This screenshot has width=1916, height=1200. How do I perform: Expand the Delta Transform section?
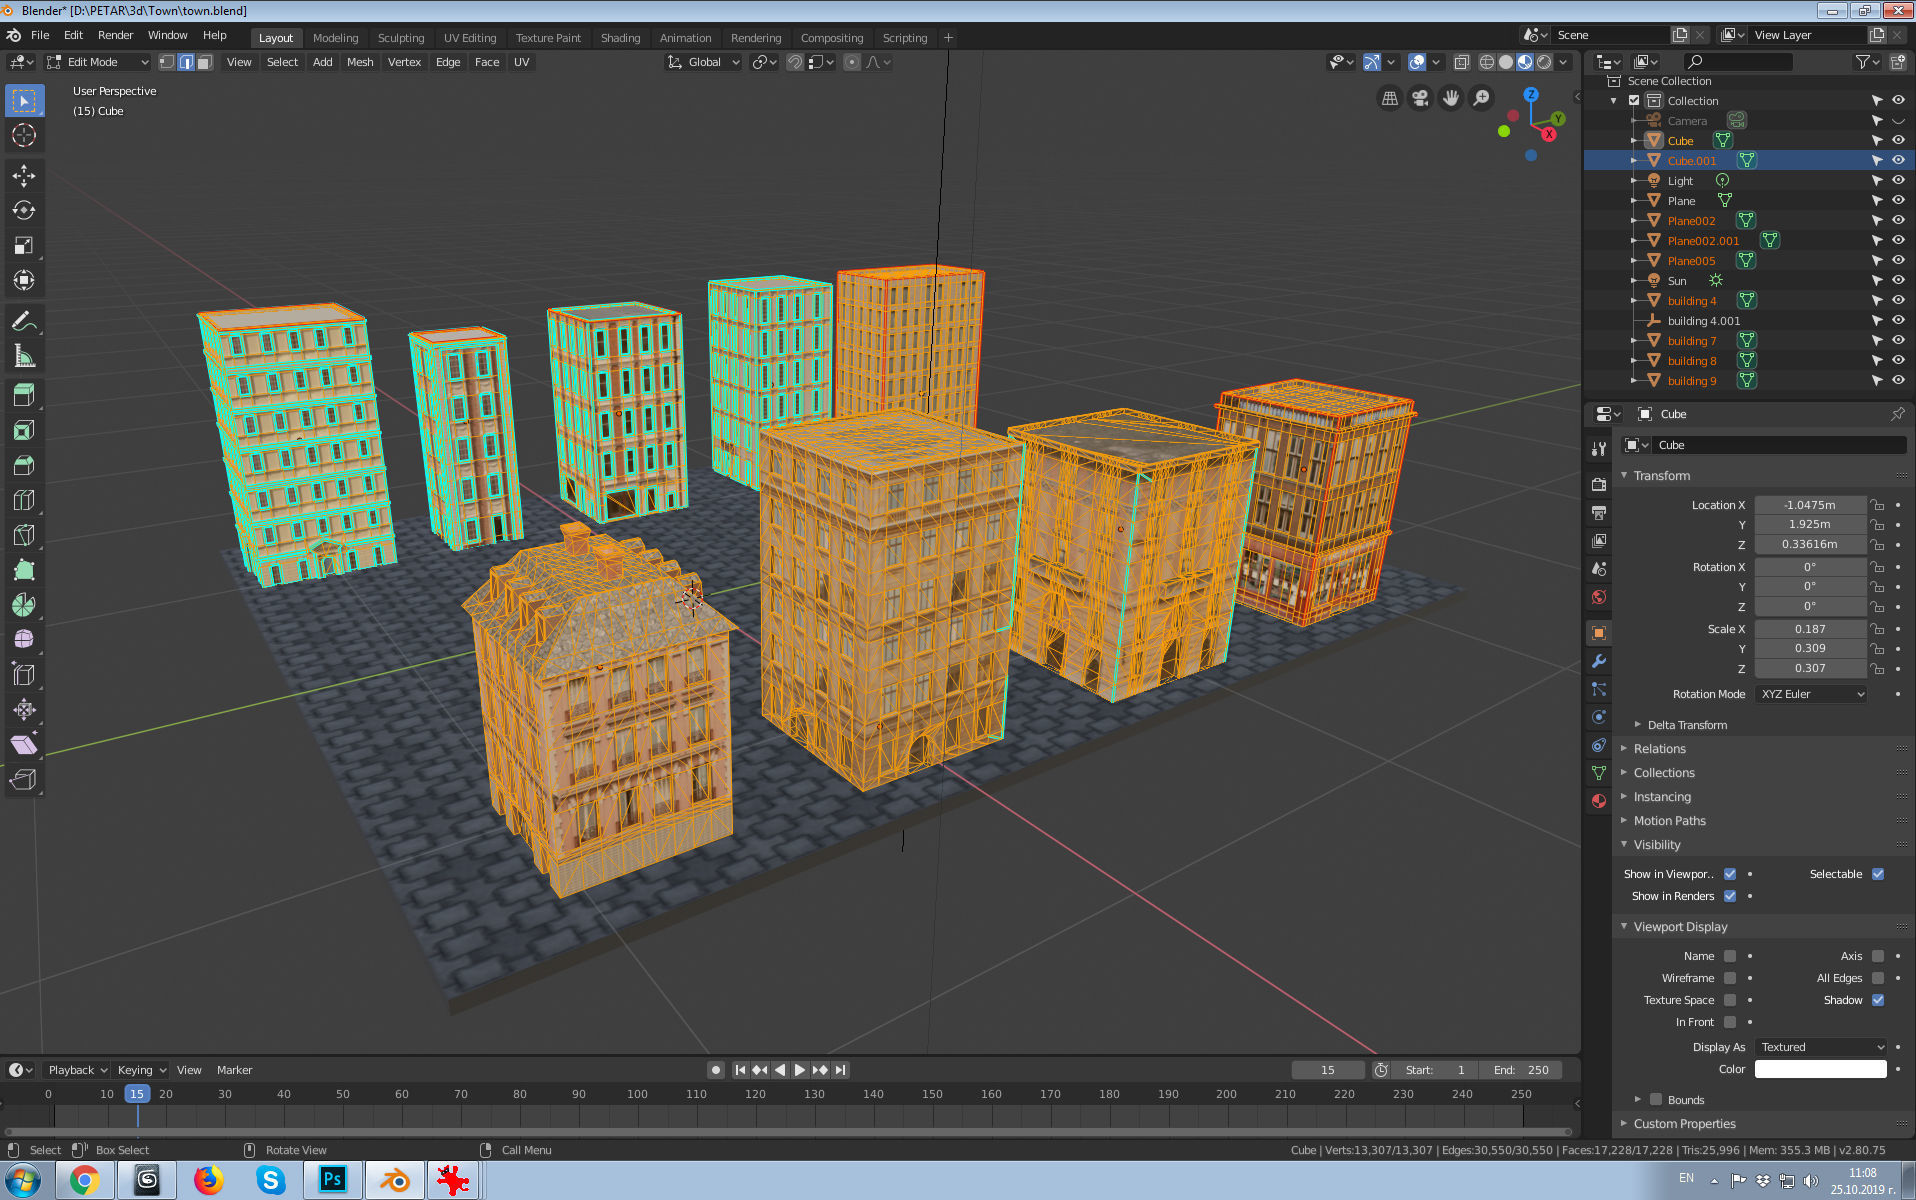(x=1685, y=725)
